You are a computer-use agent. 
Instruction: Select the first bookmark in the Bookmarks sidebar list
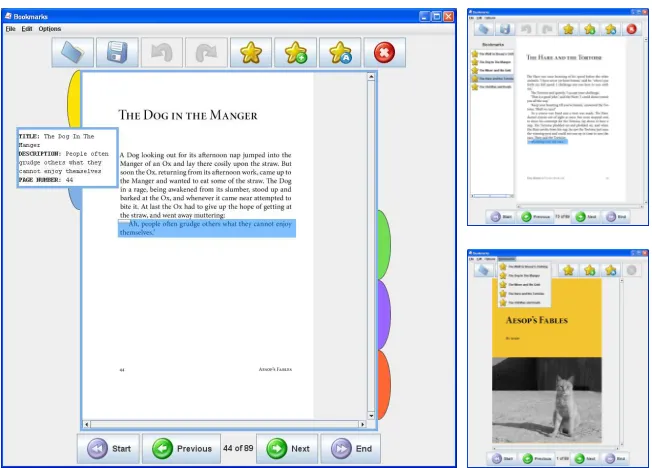pyautogui.click(x=492, y=54)
